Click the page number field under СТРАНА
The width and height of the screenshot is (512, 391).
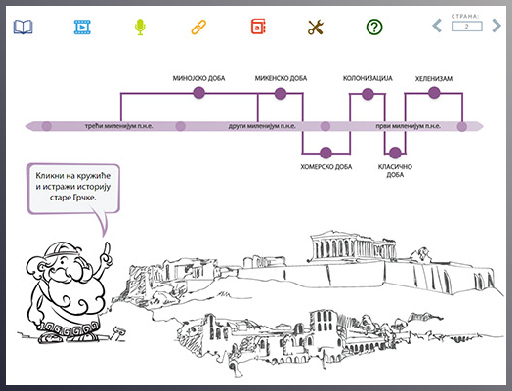pos(467,26)
